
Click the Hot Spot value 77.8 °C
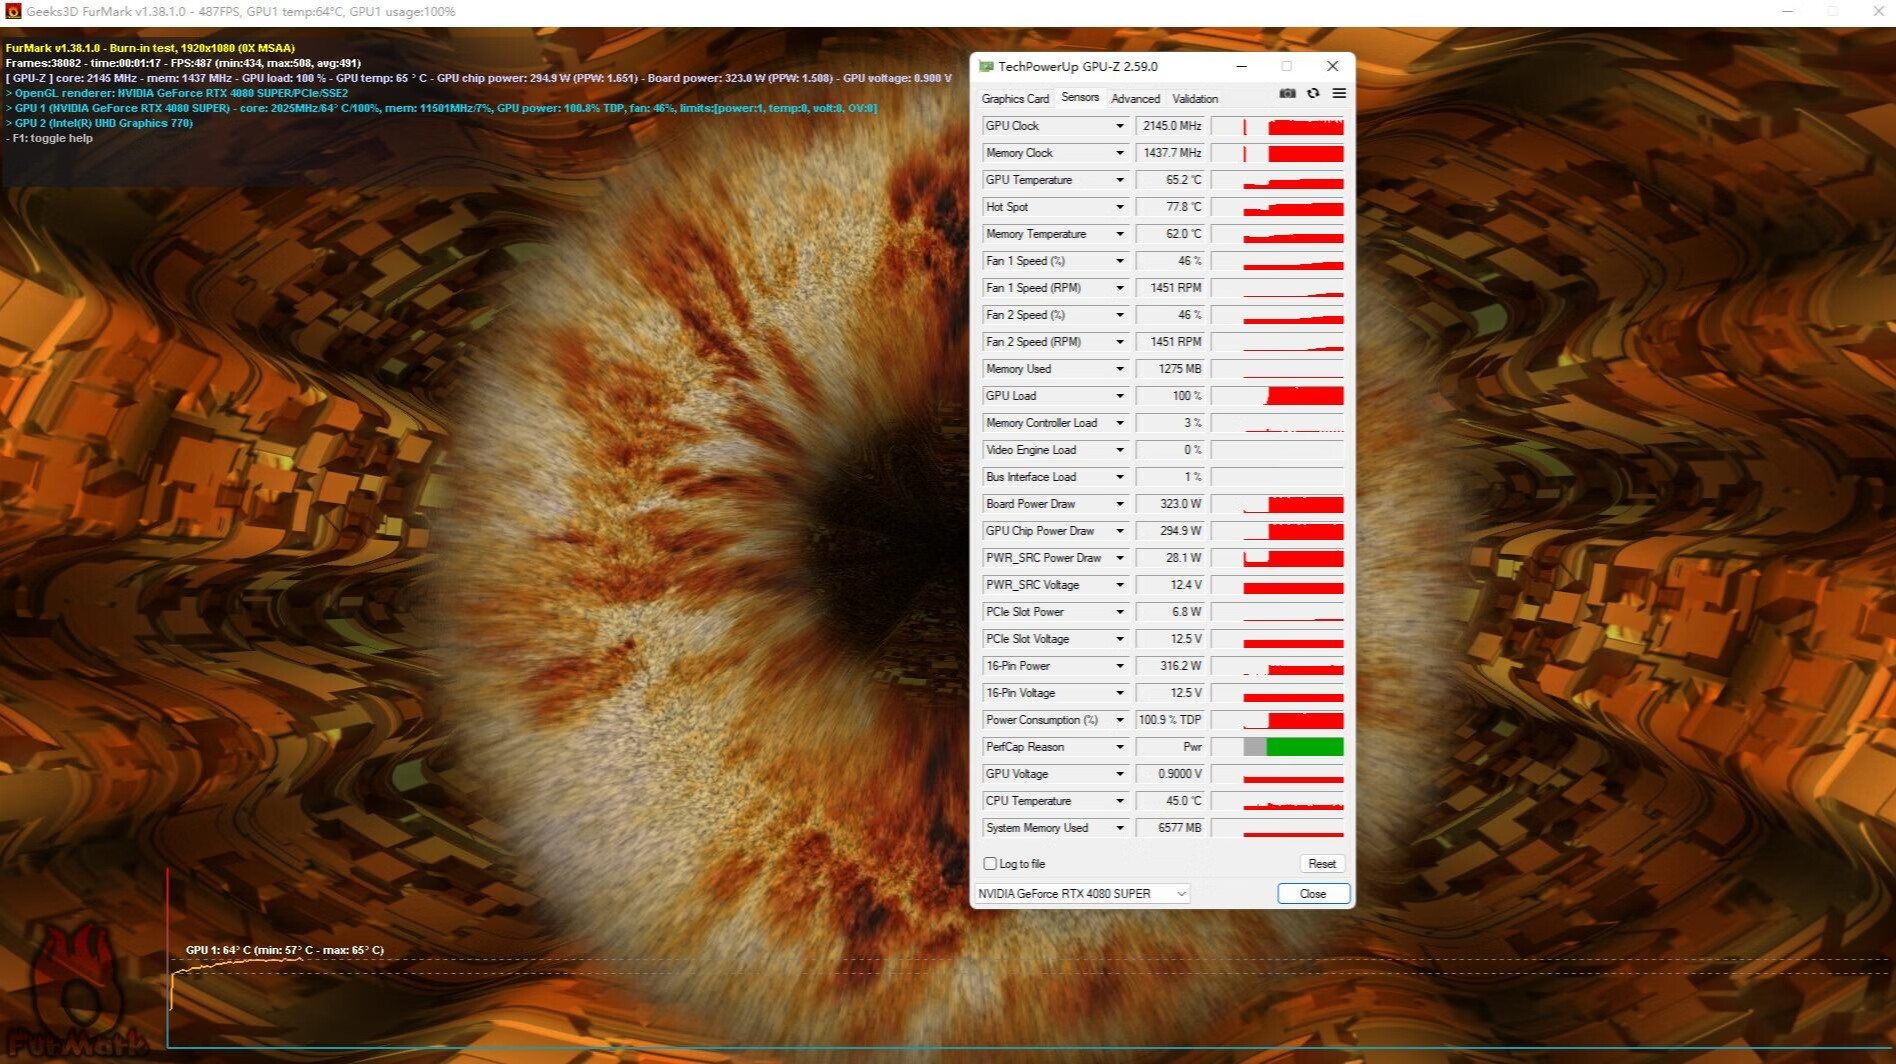(x=1171, y=207)
